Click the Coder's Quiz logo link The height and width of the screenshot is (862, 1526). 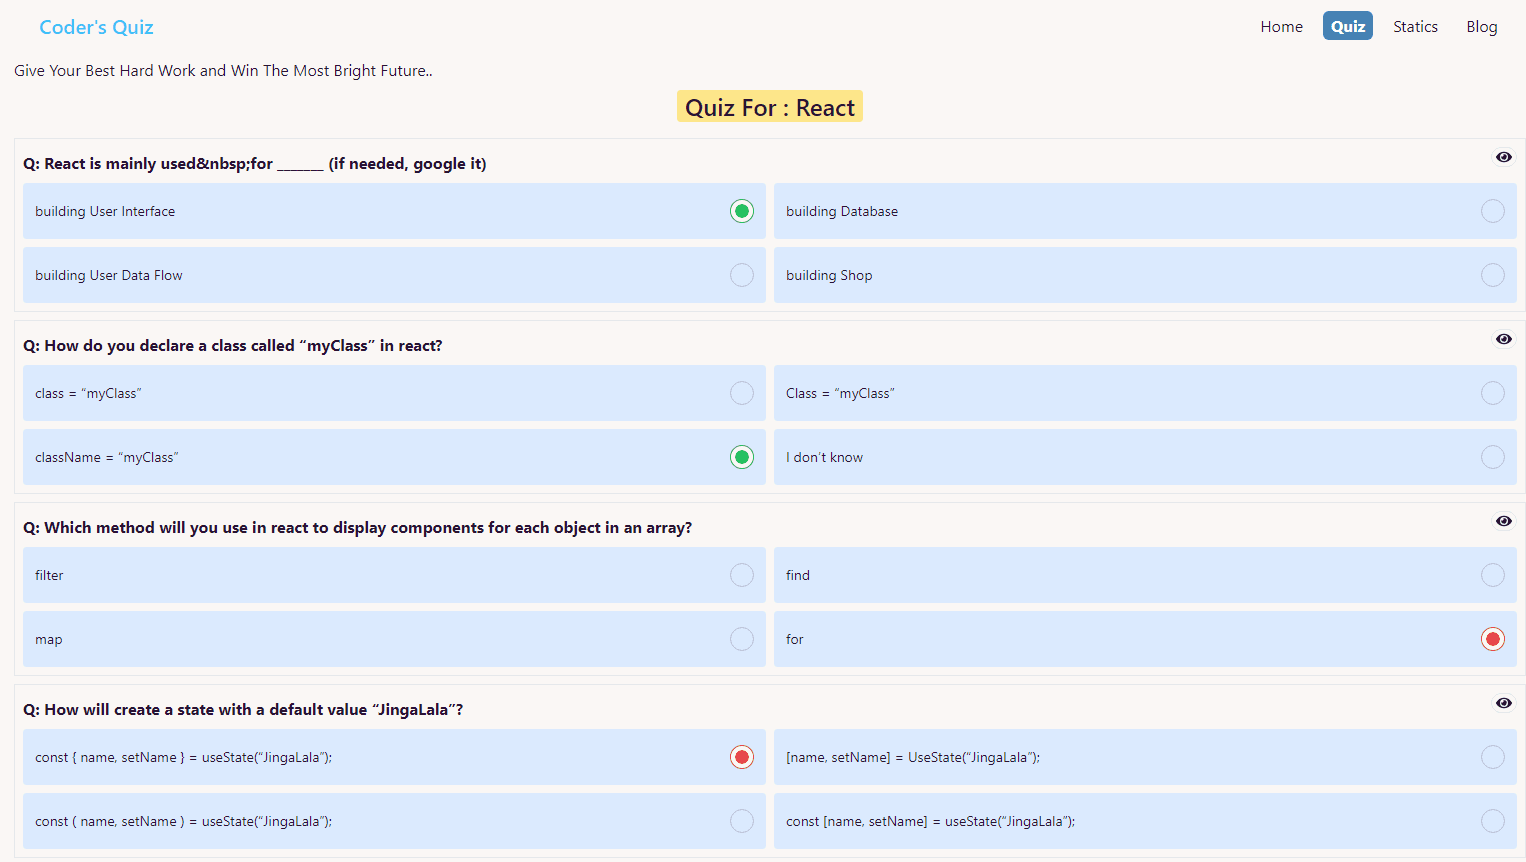[96, 27]
